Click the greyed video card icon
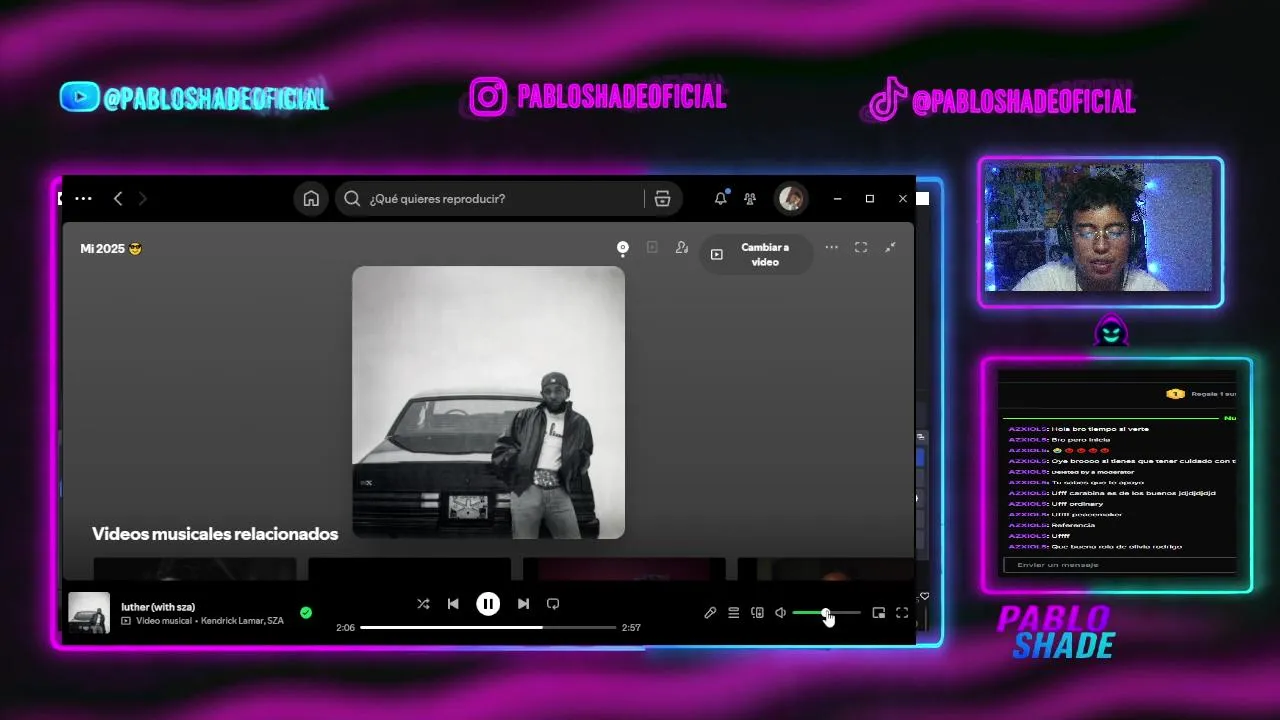The width and height of the screenshot is (1280, 720). (x=652, y=247)
